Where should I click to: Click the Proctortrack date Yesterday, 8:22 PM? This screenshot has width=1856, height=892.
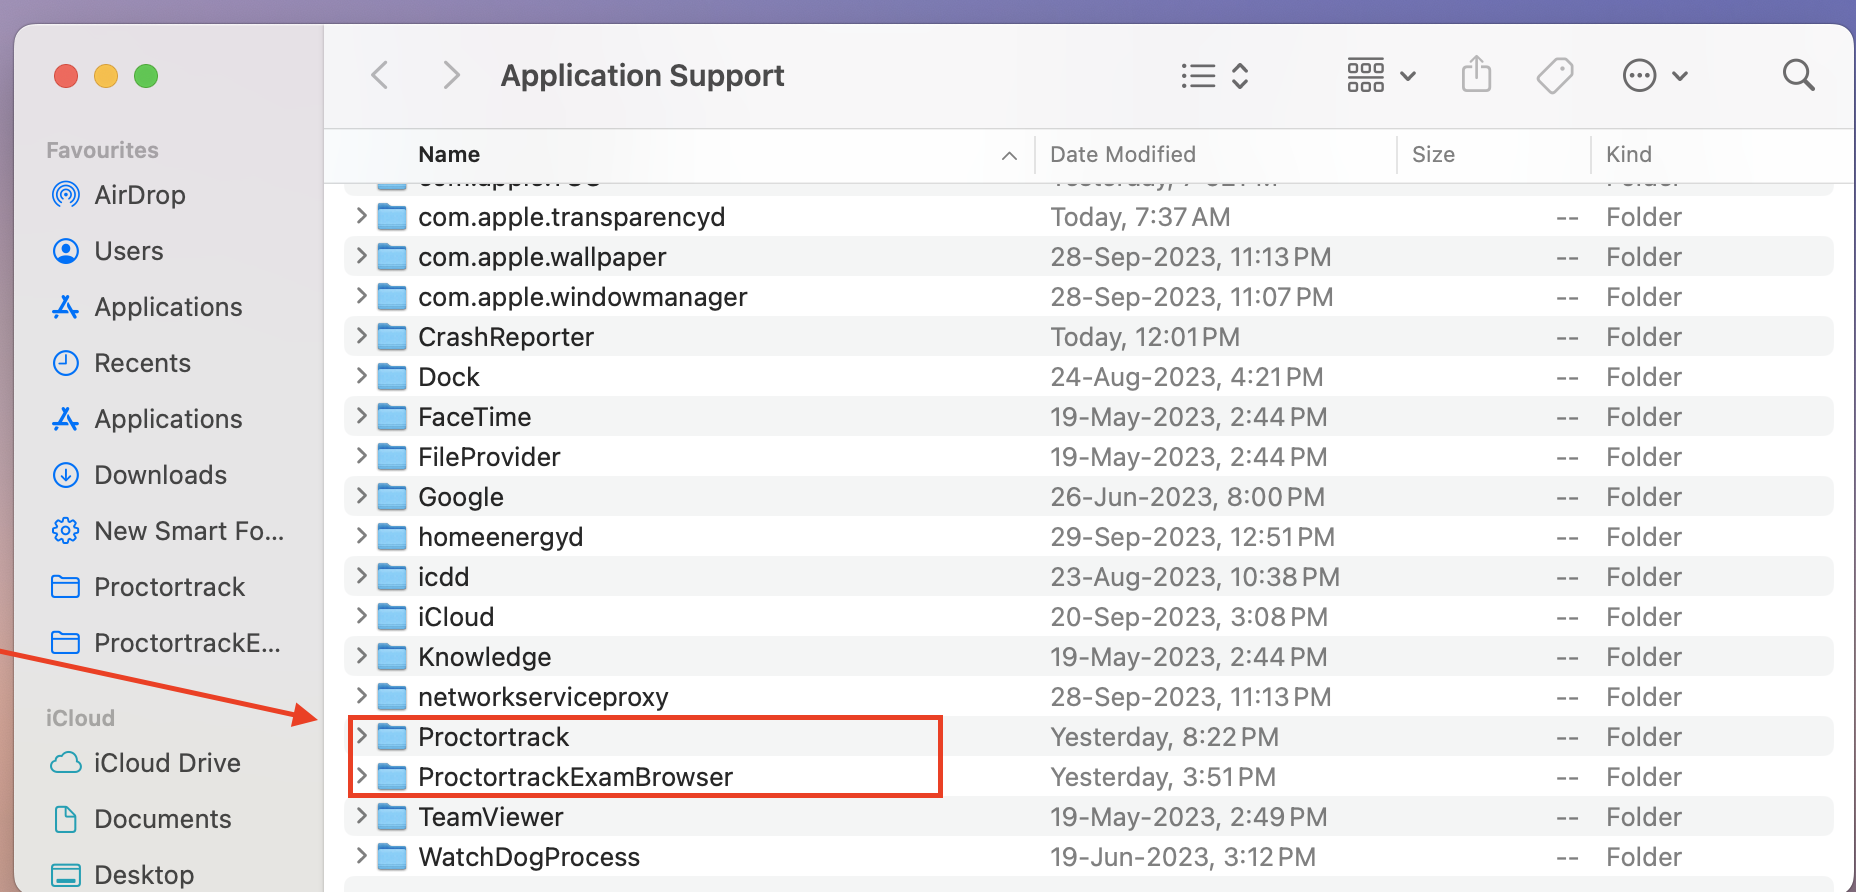pyautogui.click(x=1164, y=737)
